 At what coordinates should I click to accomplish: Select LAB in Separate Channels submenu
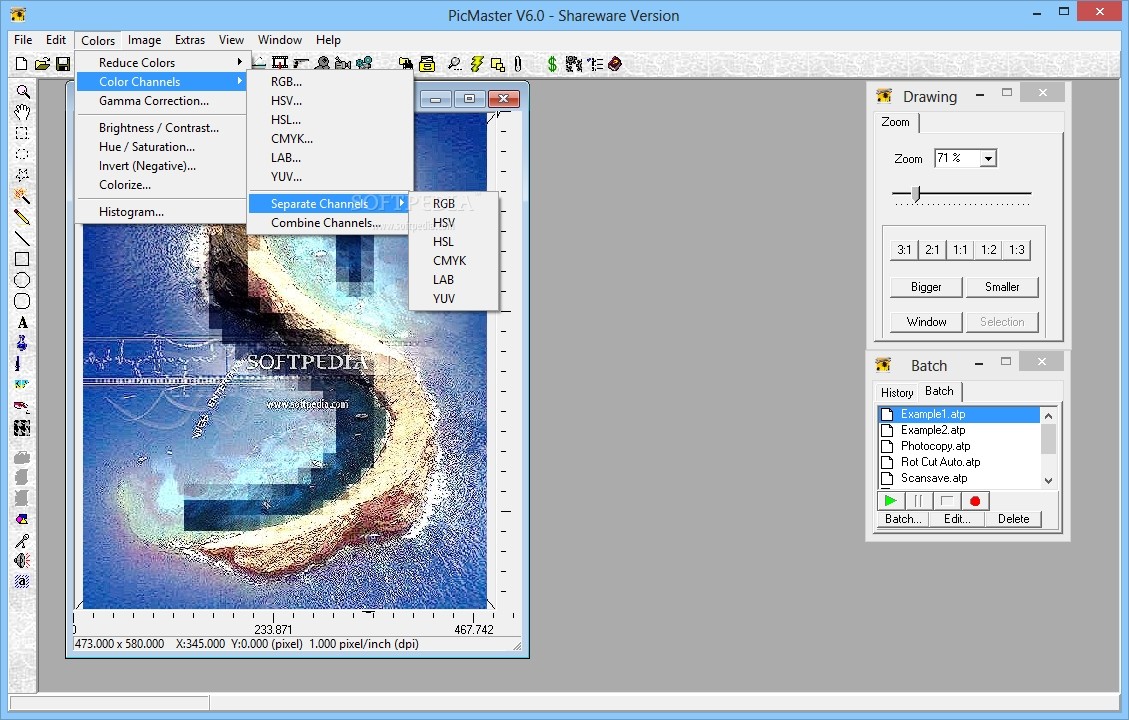click(454, 279)
